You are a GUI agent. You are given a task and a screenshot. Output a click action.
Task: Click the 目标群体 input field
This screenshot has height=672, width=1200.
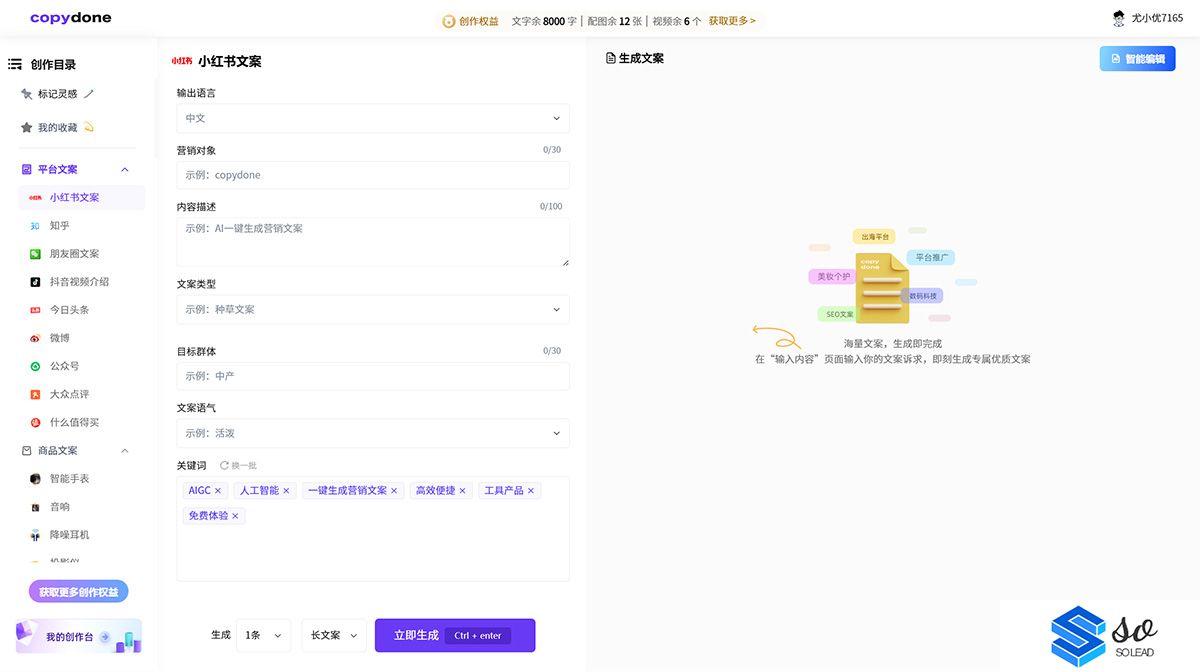point(373,376)
